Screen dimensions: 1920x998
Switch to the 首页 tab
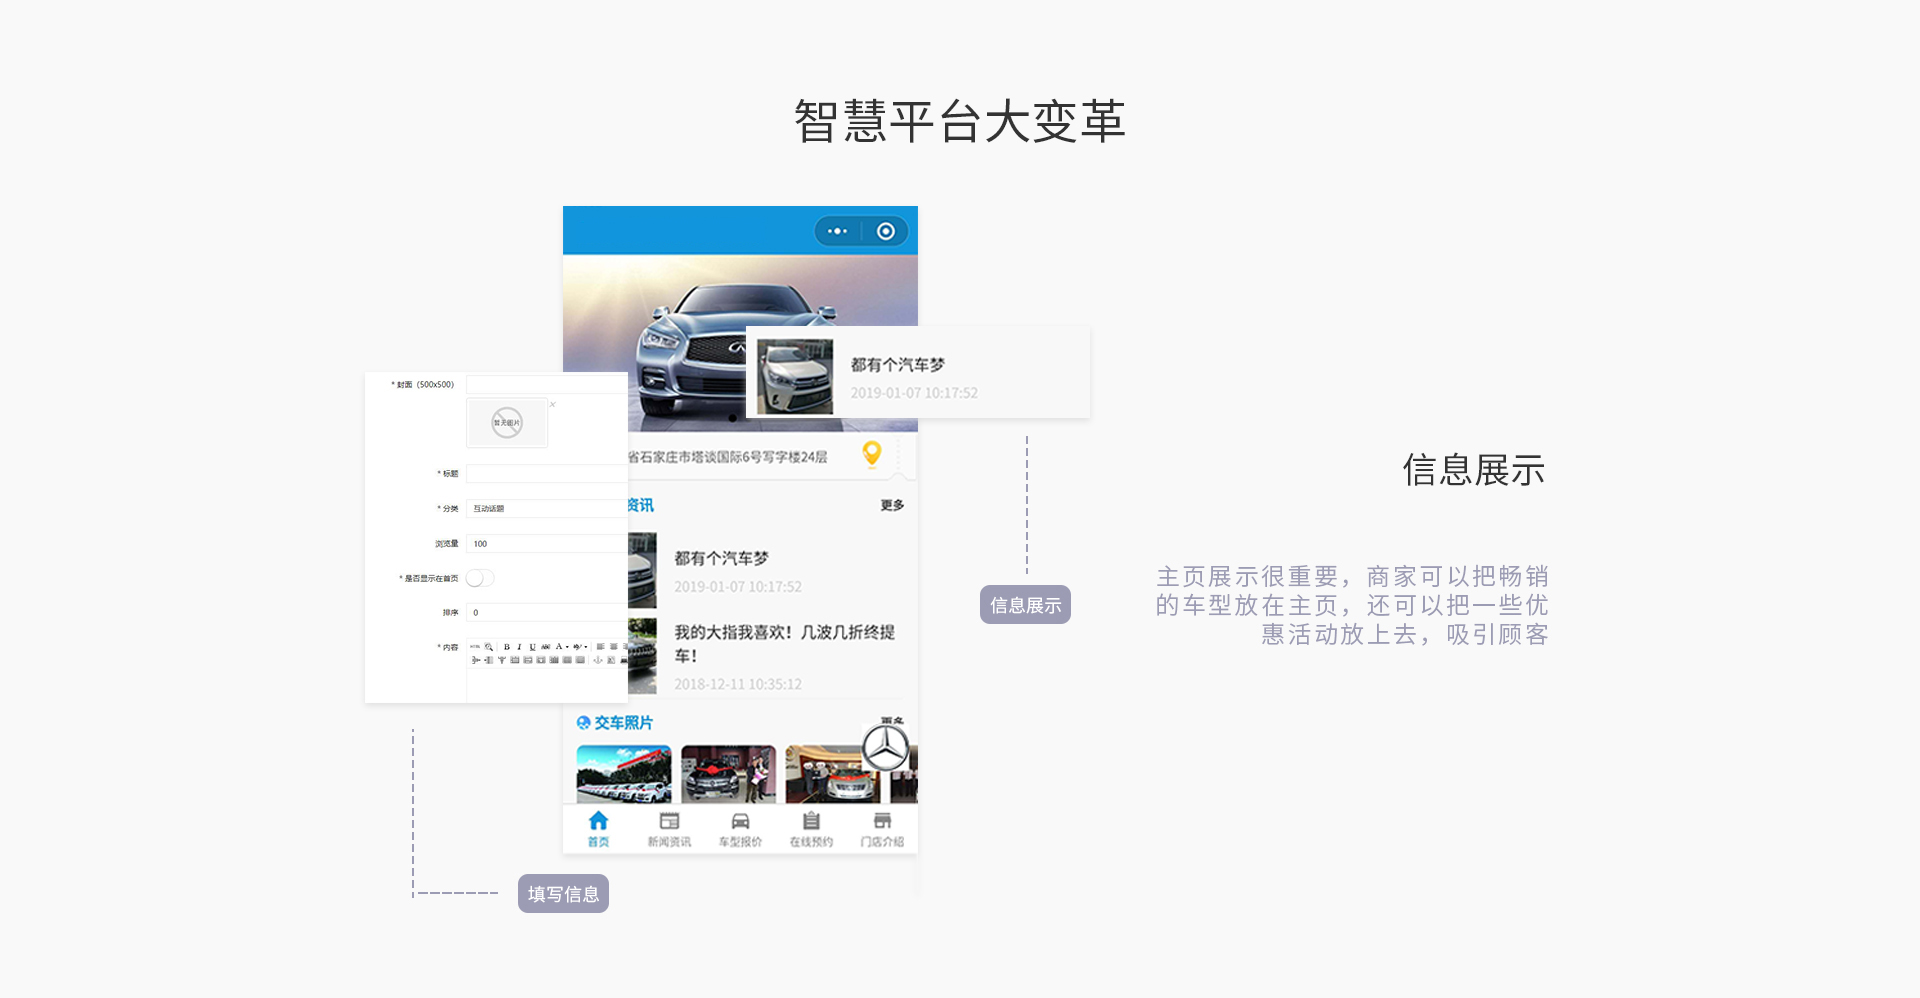click(598, 829)
